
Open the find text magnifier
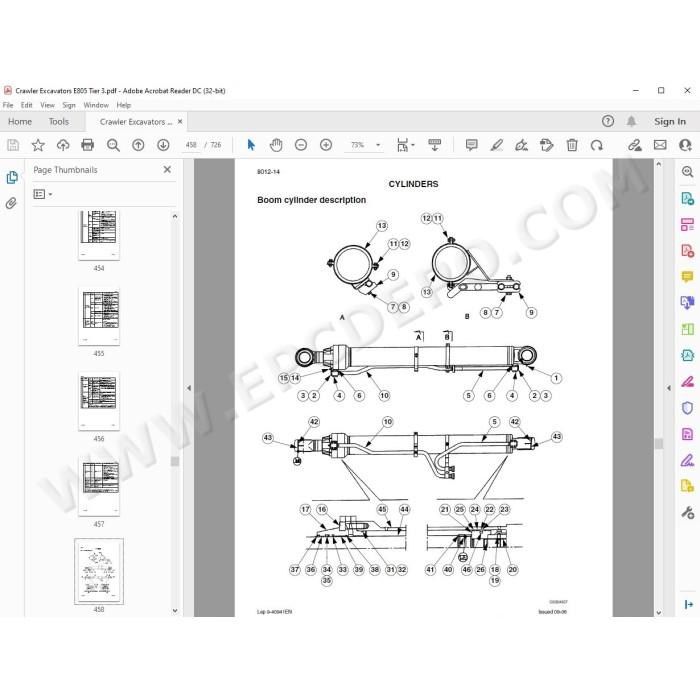click(x=113, y=145)
